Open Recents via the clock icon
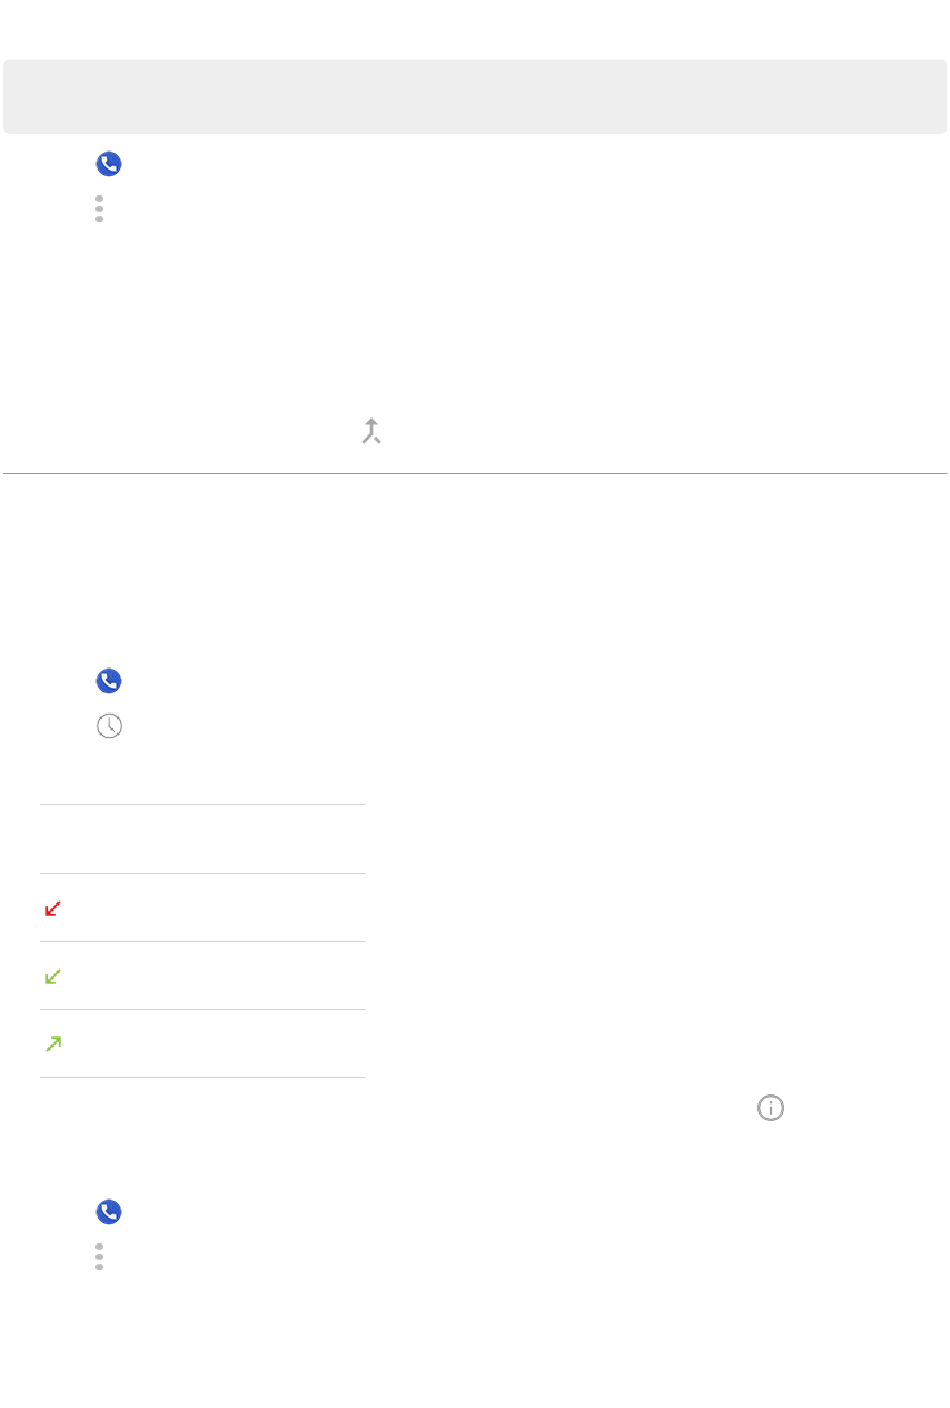950x1408 pixels. tap(109, 726)
